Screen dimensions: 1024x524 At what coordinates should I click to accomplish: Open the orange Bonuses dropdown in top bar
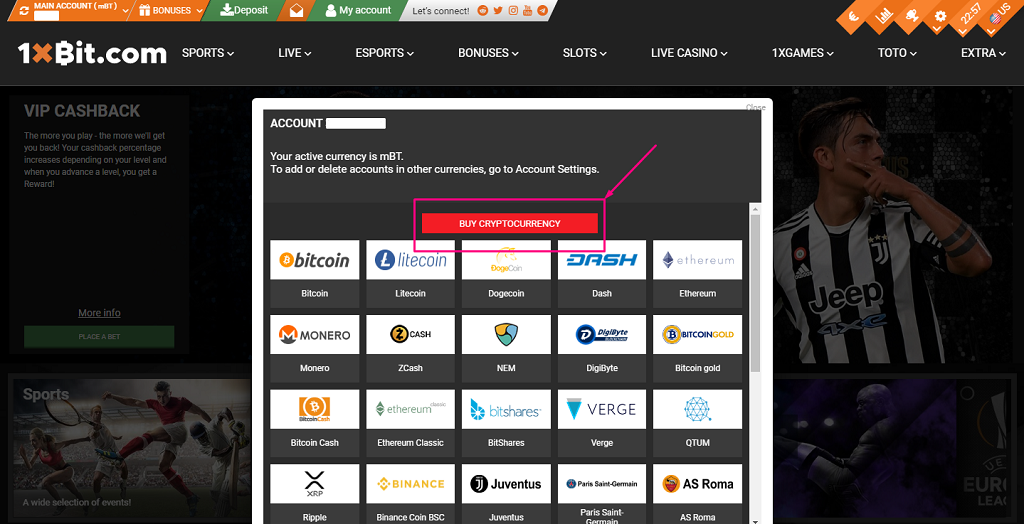click(x=171, y=11)
